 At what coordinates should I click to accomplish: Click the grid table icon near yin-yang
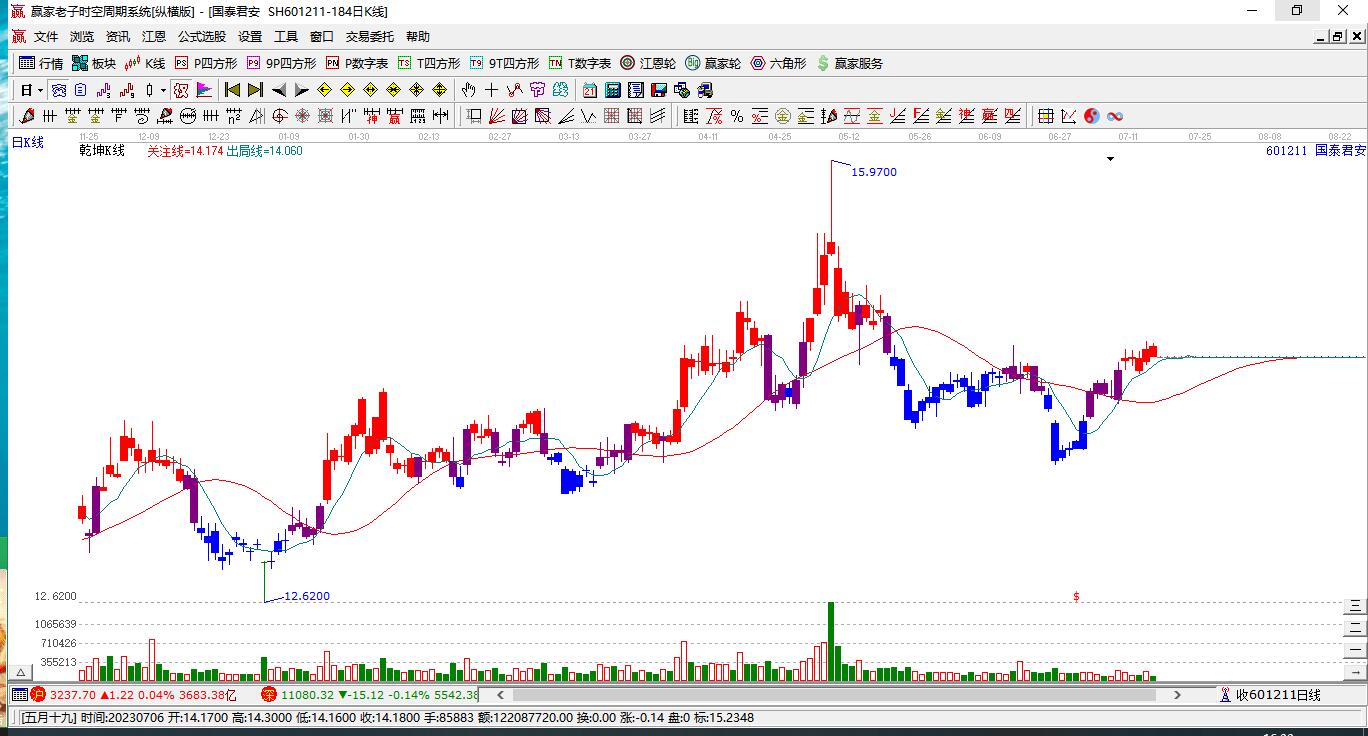click(1045, 116)
